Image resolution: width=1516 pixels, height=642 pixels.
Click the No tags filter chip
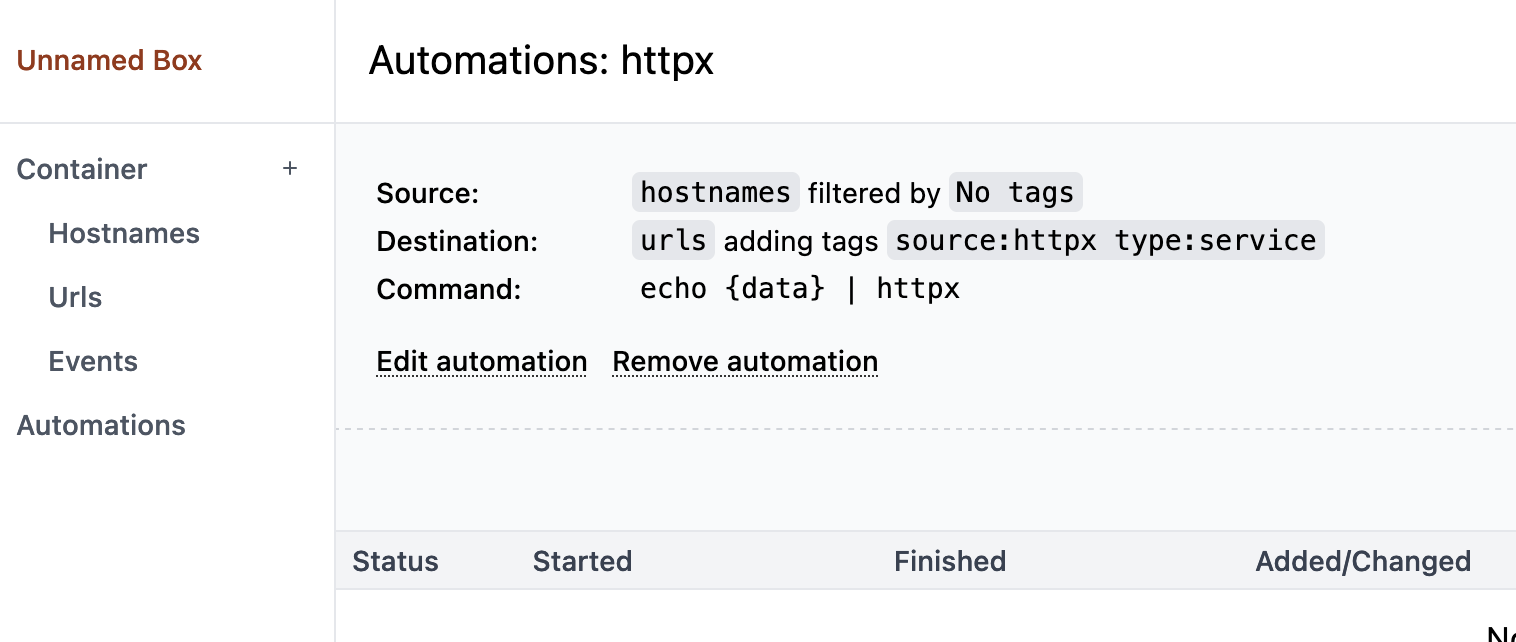tap(1015, 192)
